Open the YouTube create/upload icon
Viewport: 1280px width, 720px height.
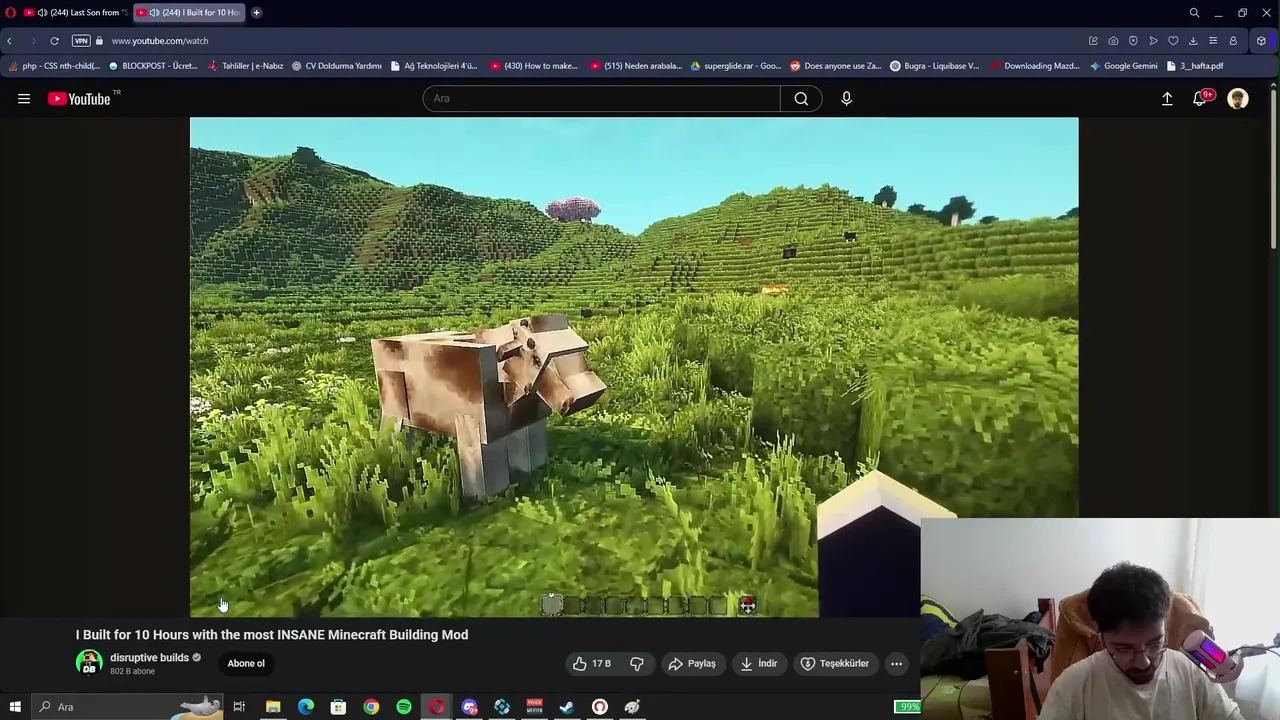point(1167,98)
